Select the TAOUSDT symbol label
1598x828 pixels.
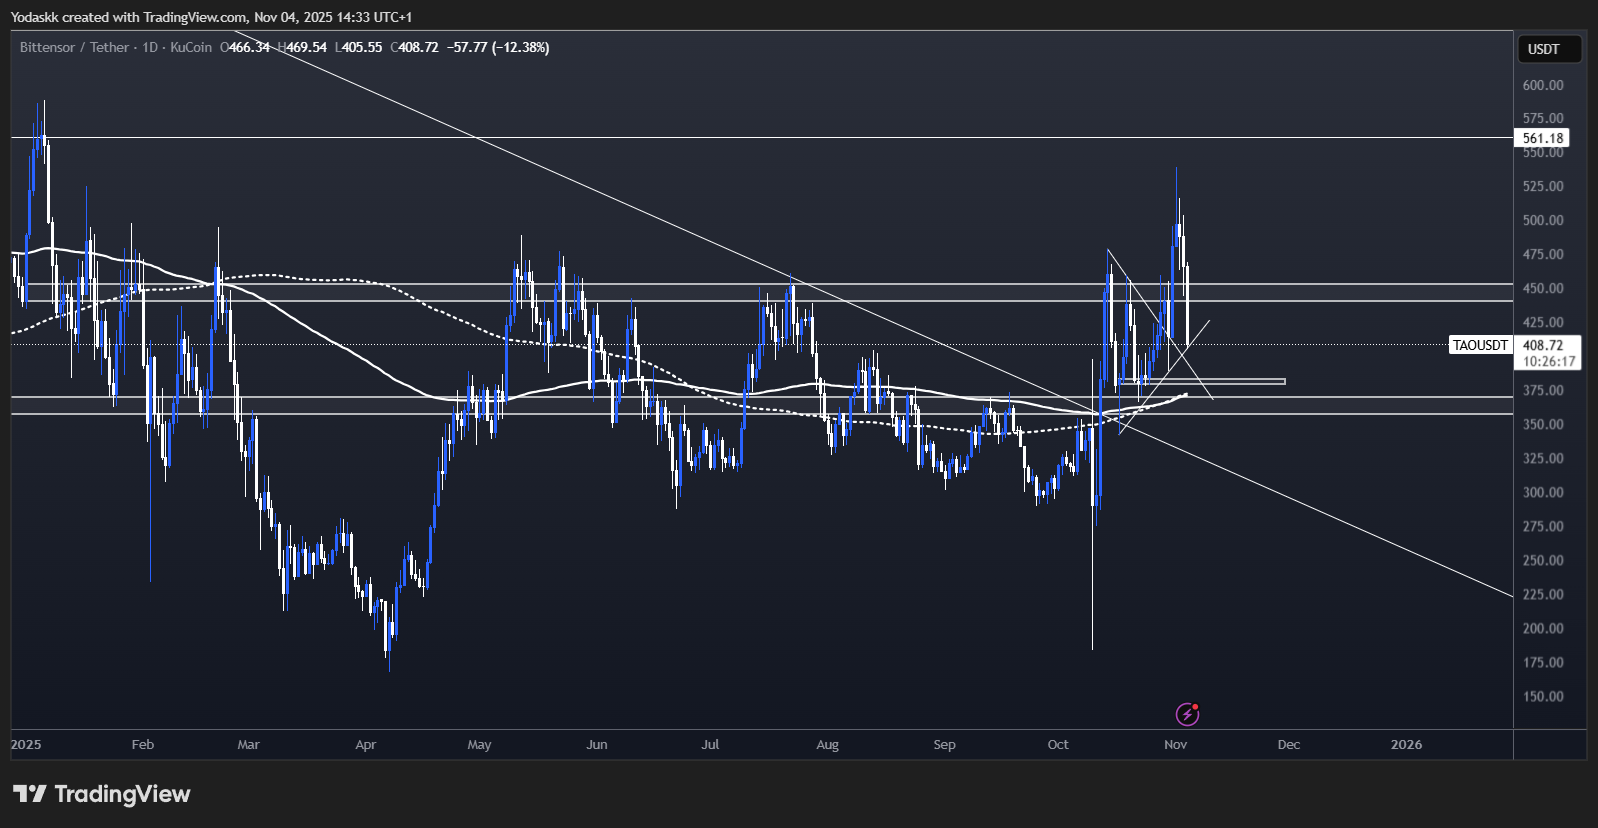[x=1480, y=345]
